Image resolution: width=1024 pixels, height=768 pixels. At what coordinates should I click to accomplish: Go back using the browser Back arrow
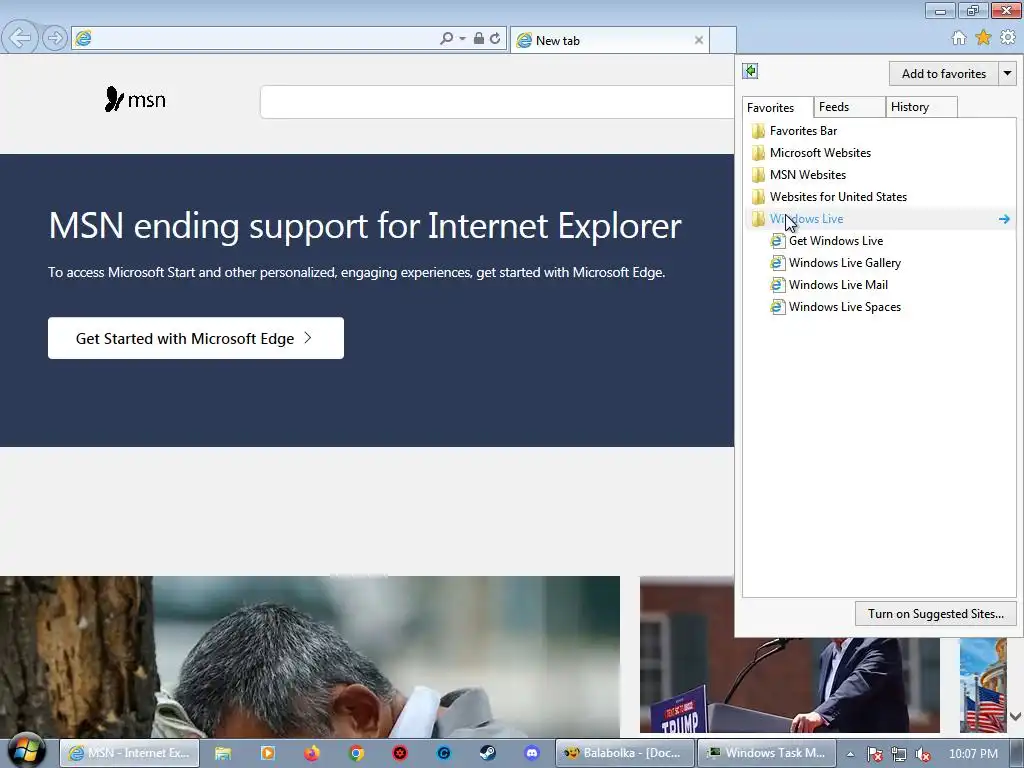[x=20, y=38]
